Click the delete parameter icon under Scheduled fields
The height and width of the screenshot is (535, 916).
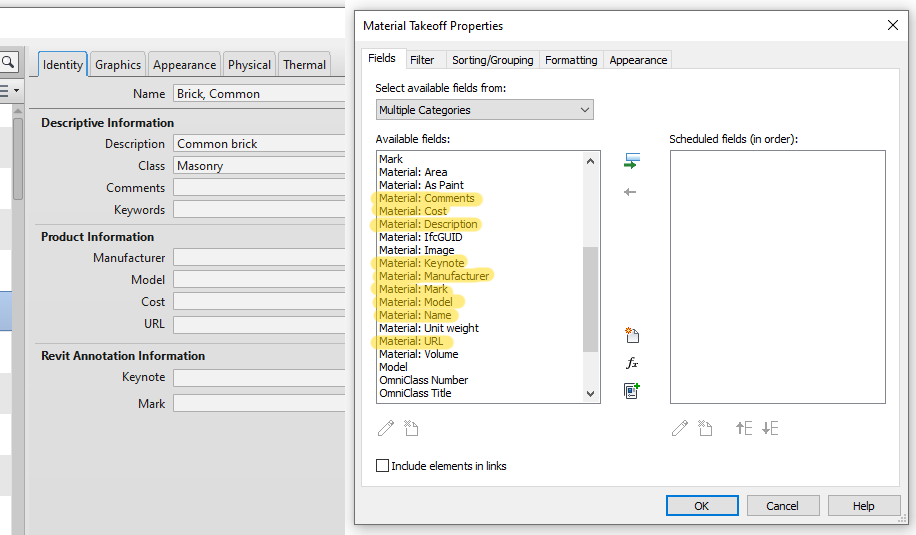705,428
